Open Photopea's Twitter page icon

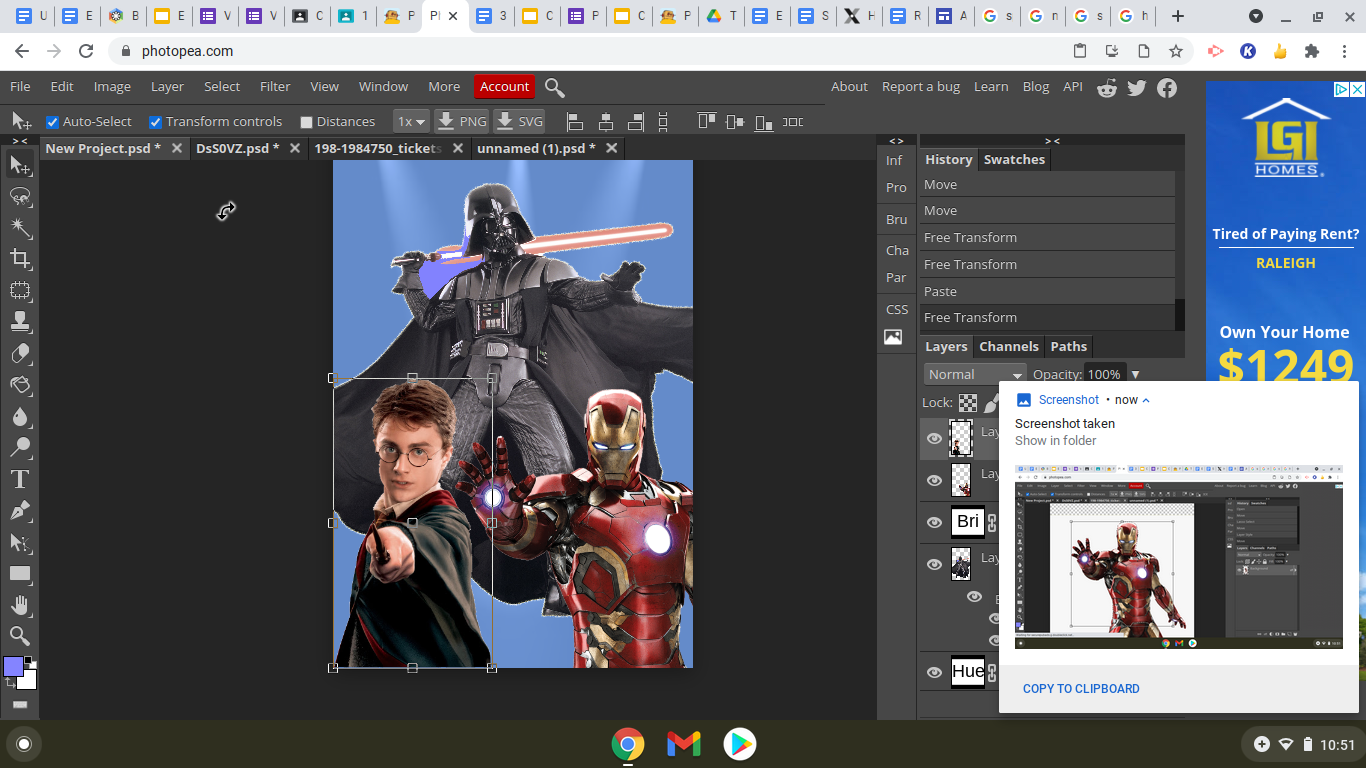click(1137, 88)
